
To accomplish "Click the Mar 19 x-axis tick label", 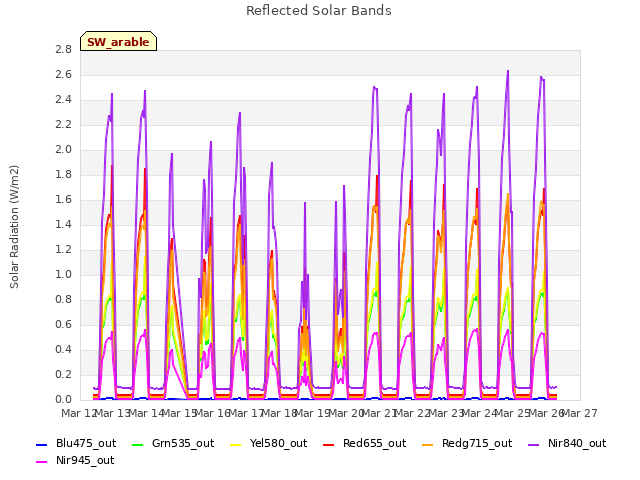I will pos(312,413).
